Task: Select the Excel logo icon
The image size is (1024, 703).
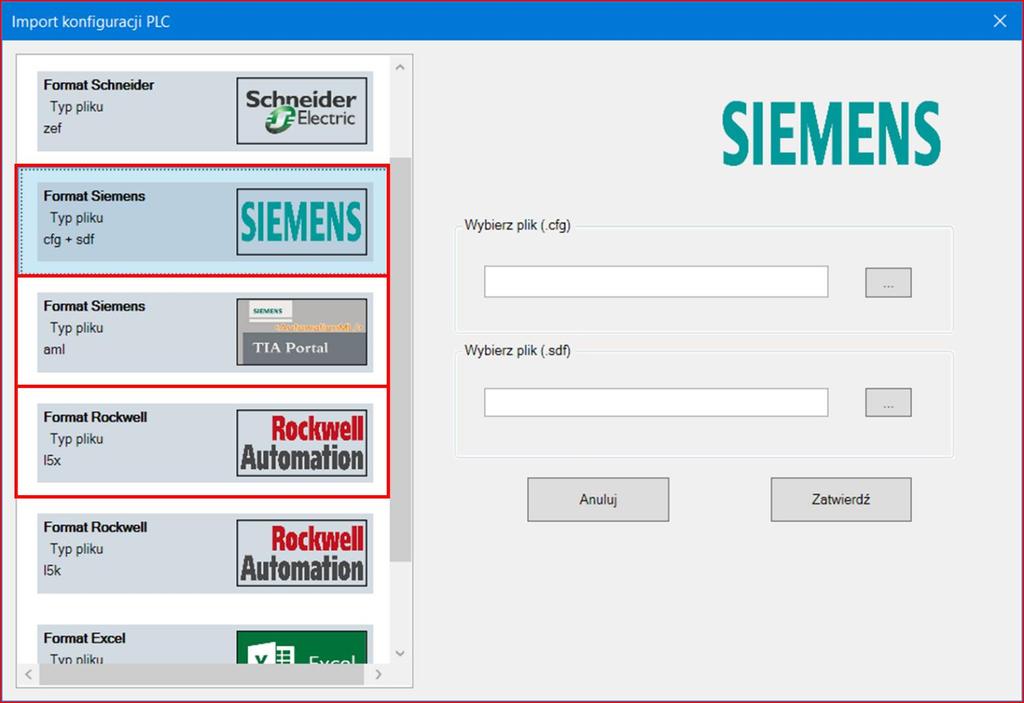Action: tap(302, 647)
